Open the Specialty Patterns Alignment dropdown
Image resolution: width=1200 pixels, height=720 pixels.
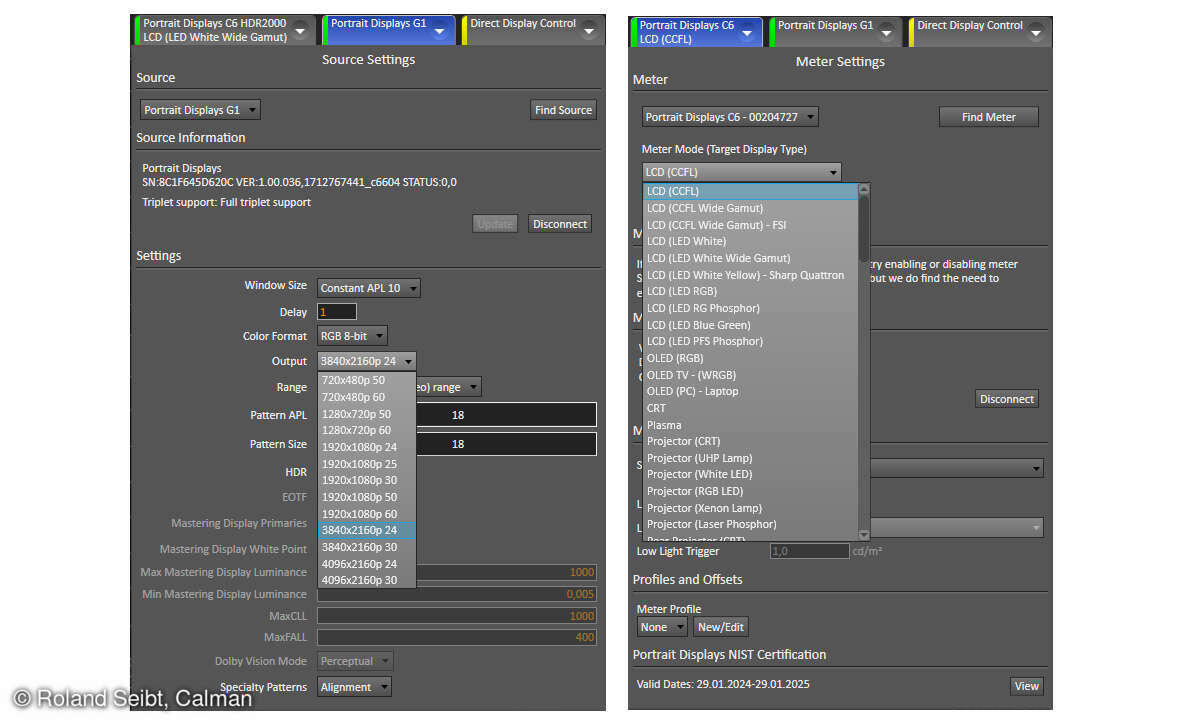(x=354, y=687)
